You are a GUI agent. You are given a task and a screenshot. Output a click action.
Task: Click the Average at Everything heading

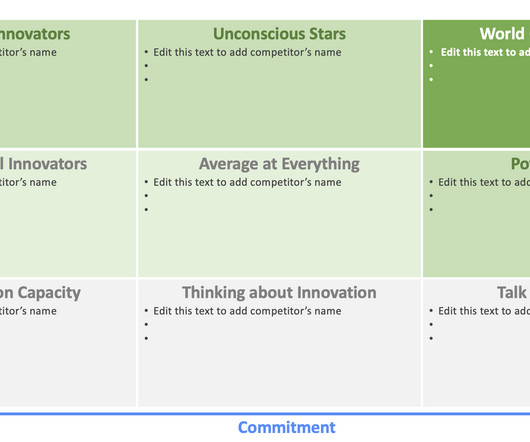[x=279, y=164]
